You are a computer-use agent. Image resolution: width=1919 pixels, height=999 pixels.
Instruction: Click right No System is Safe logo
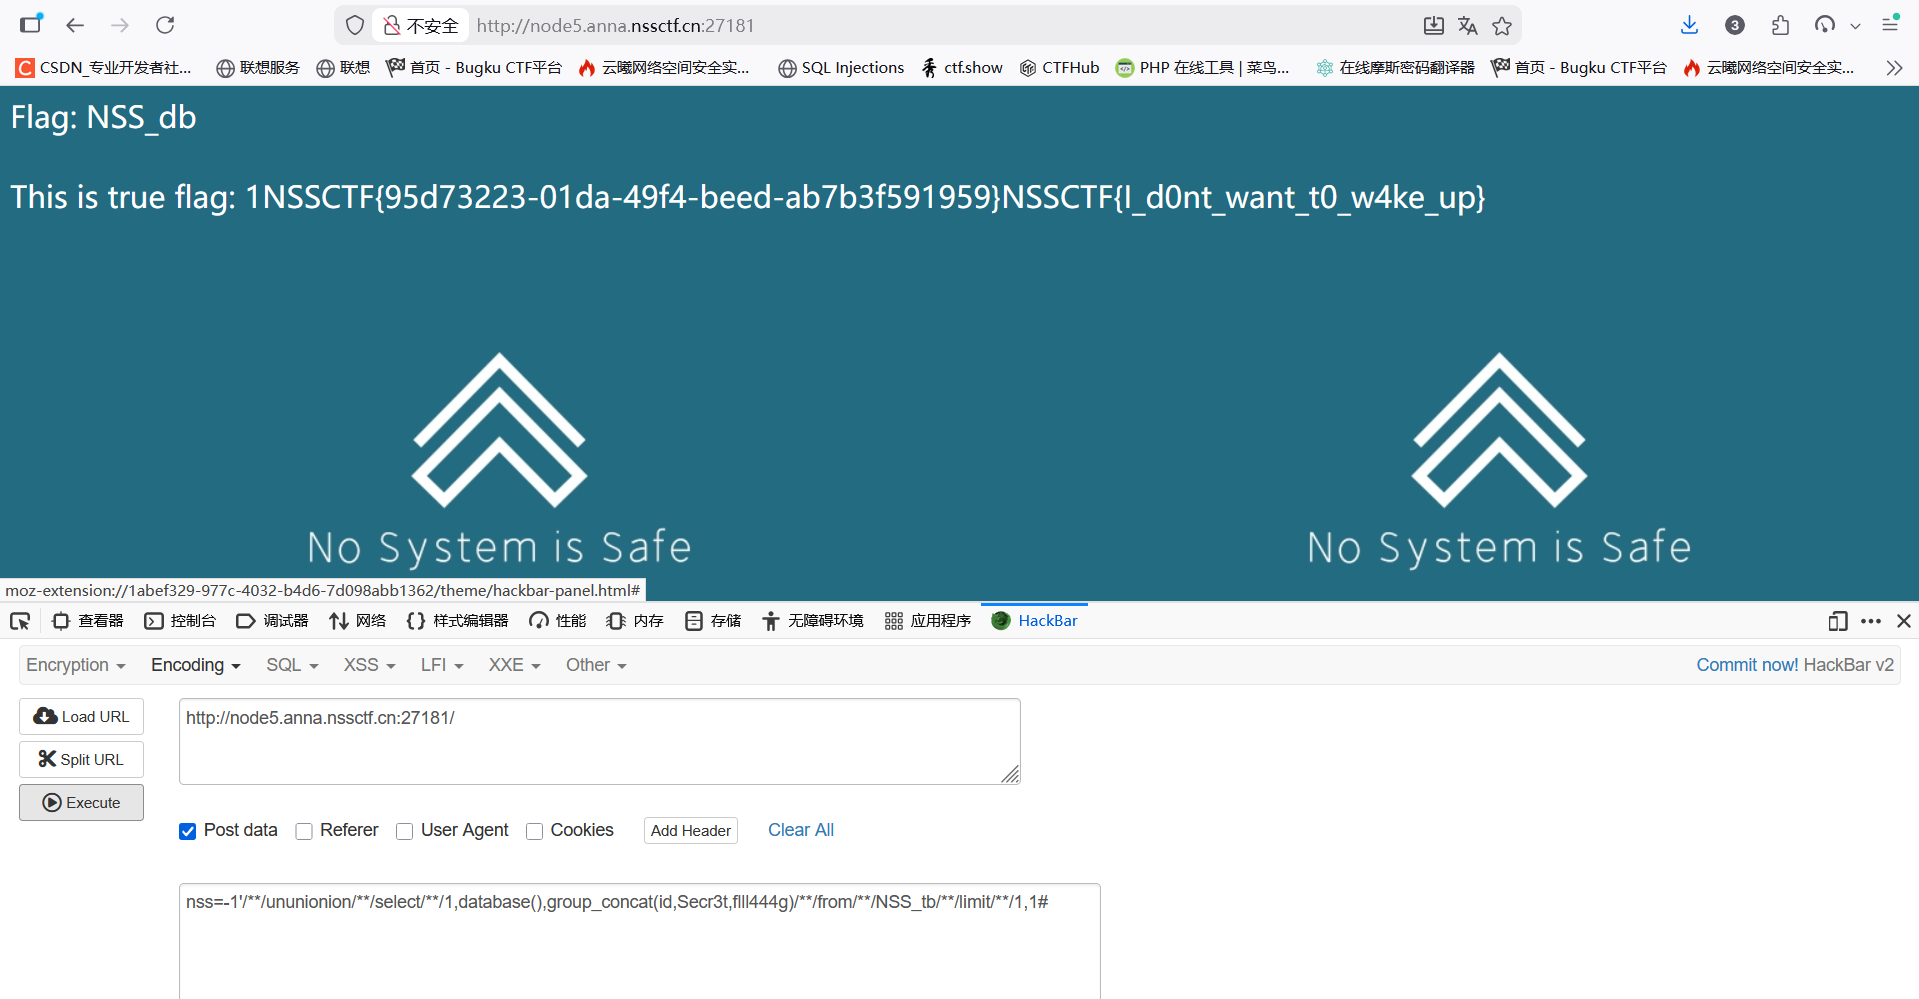tap(1499, 461)
